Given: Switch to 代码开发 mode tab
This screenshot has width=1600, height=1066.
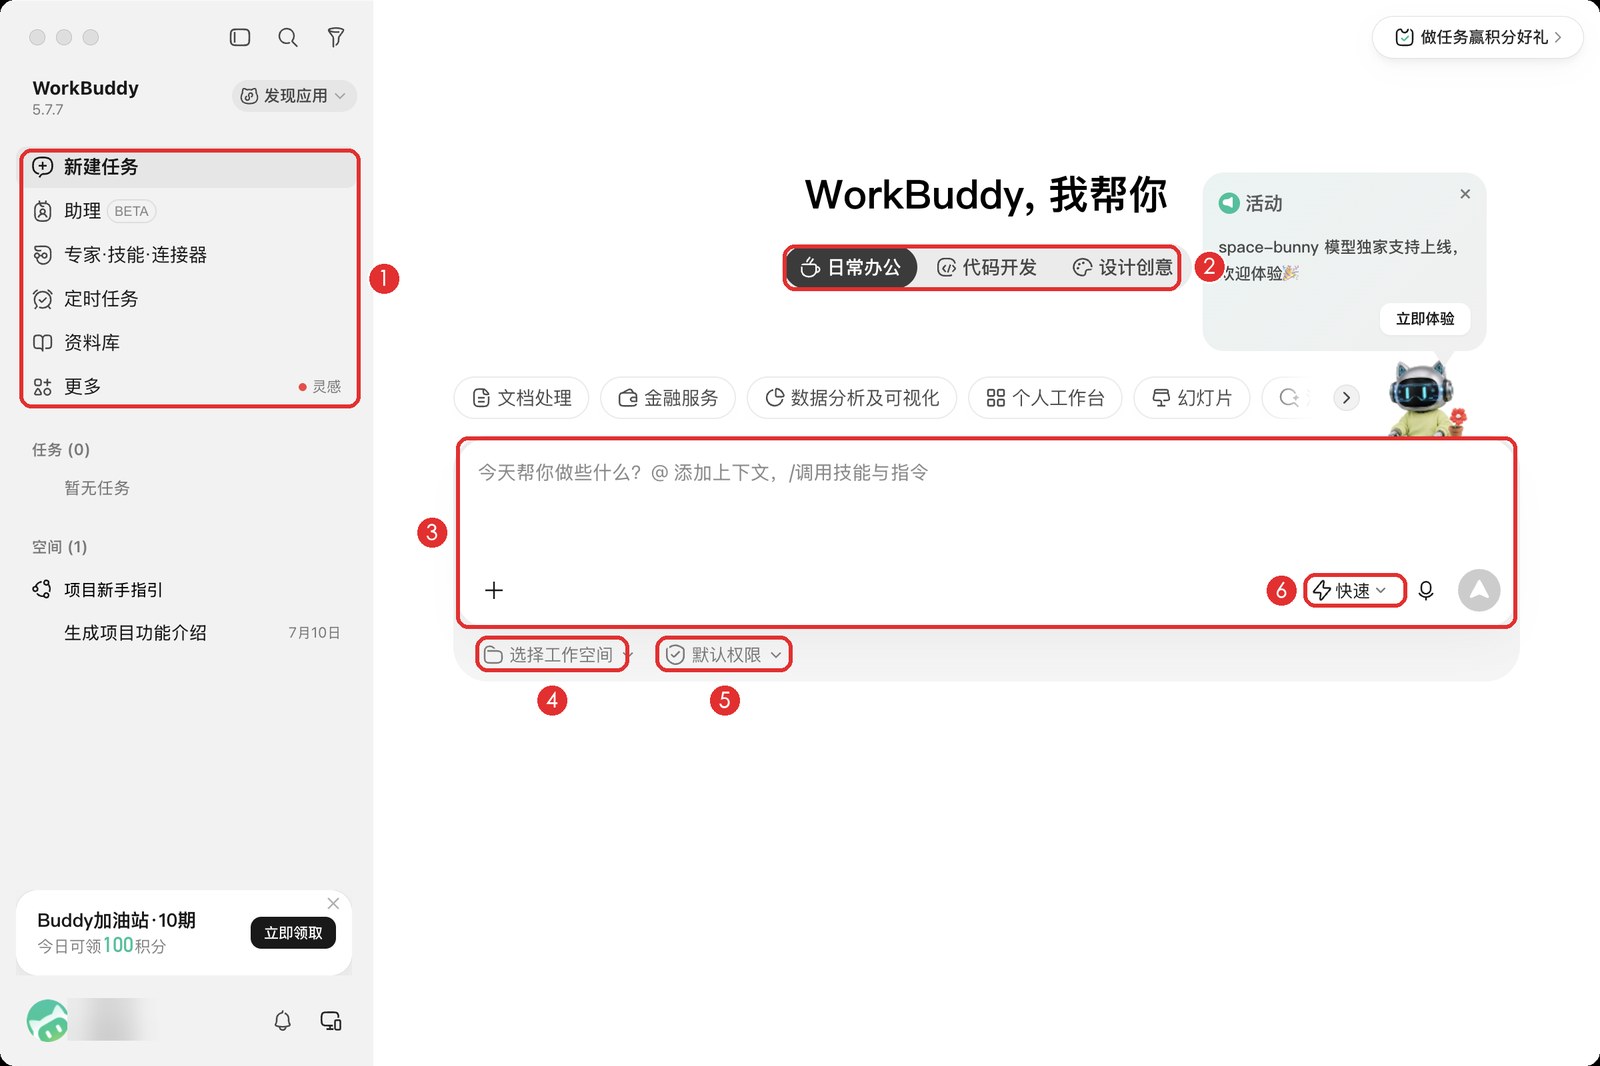Looking at the screenshot, I should pos(987,268).
